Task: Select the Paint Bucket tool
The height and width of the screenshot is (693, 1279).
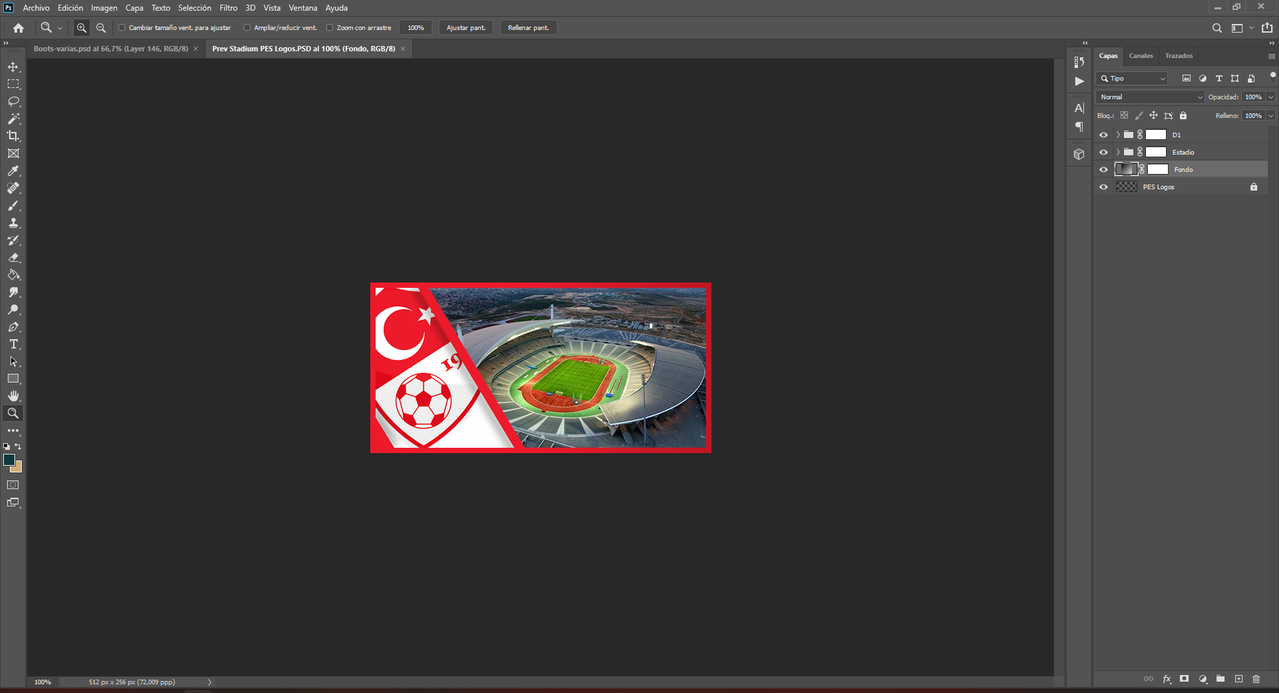Action: (13, 274)
